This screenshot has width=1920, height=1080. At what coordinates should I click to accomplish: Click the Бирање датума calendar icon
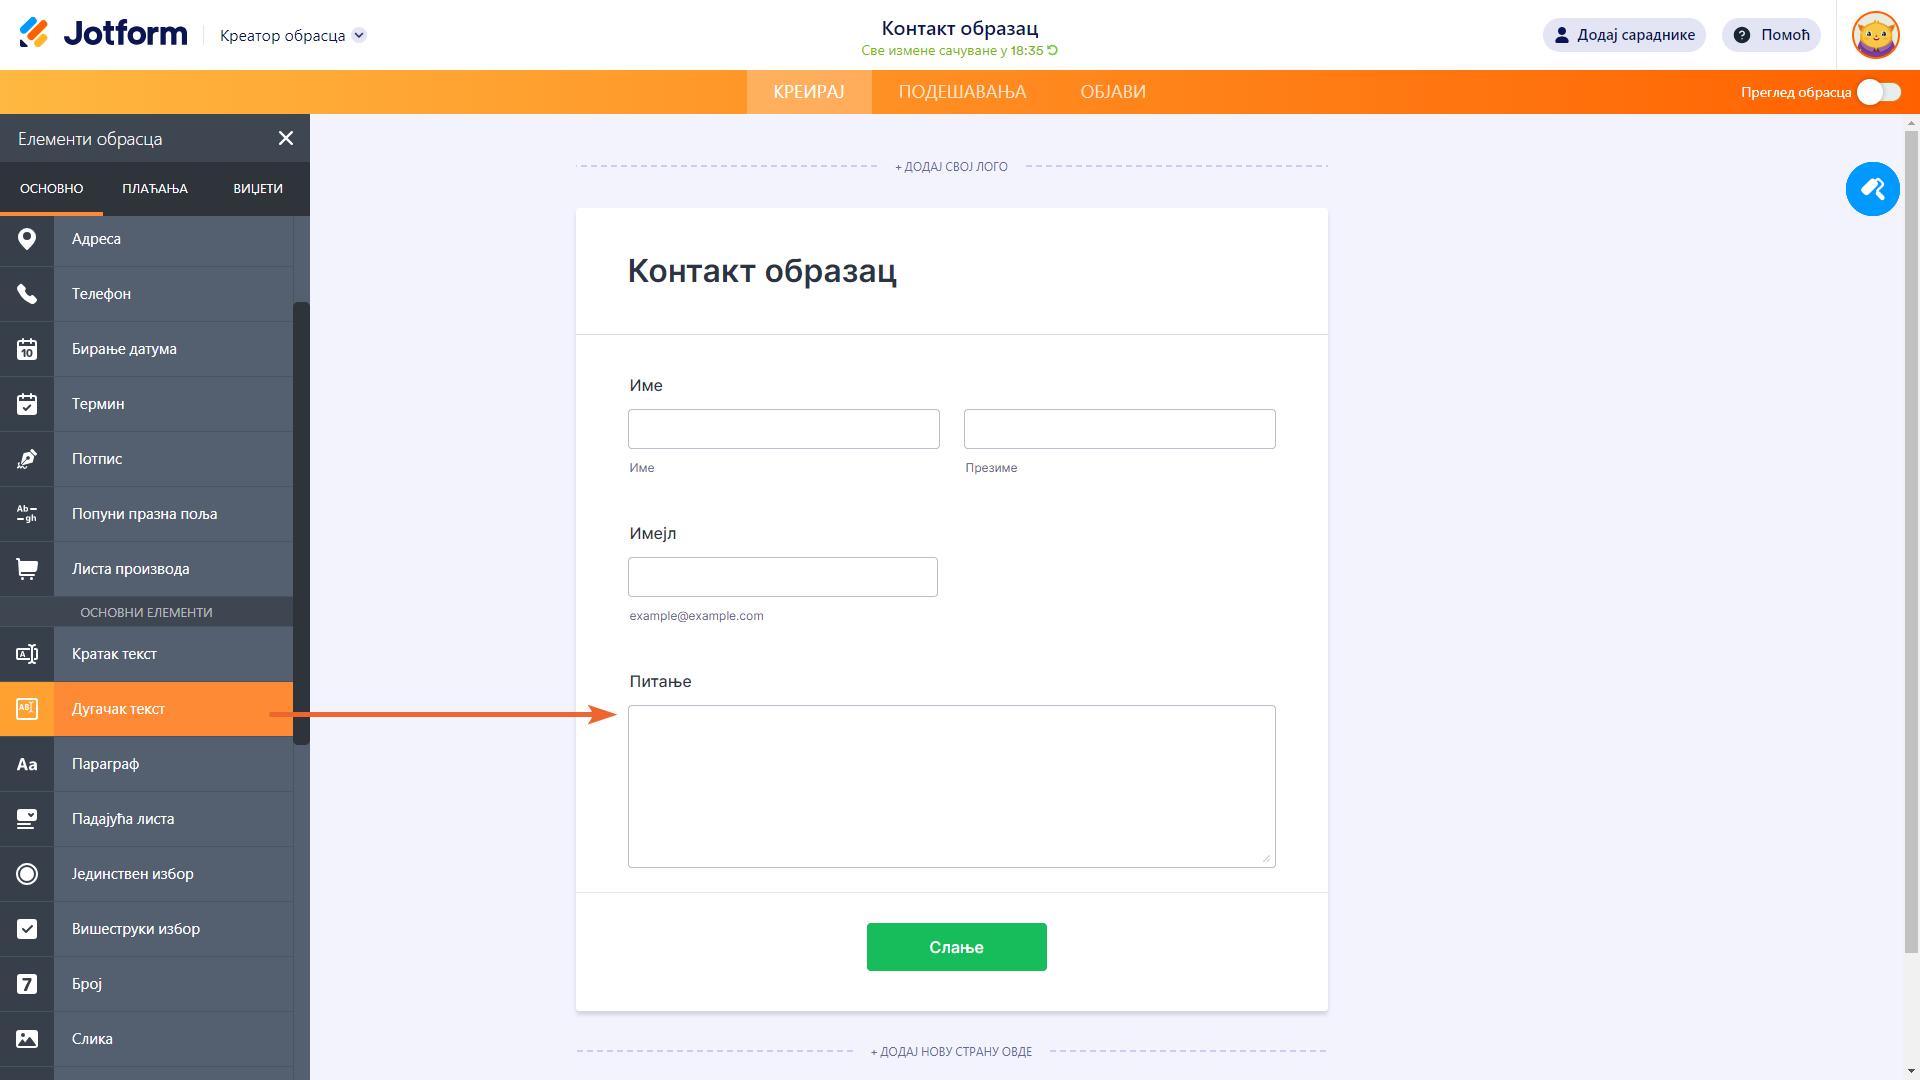click(x=27, y=349)
